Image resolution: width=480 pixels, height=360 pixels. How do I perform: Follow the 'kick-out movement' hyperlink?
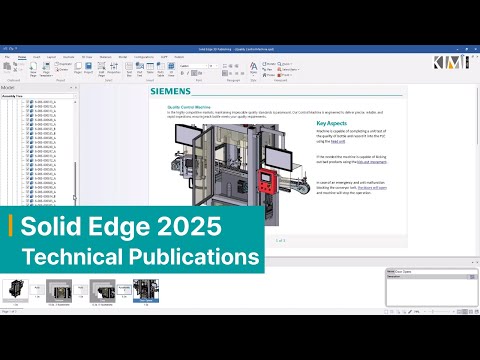(x=372, y=162)
